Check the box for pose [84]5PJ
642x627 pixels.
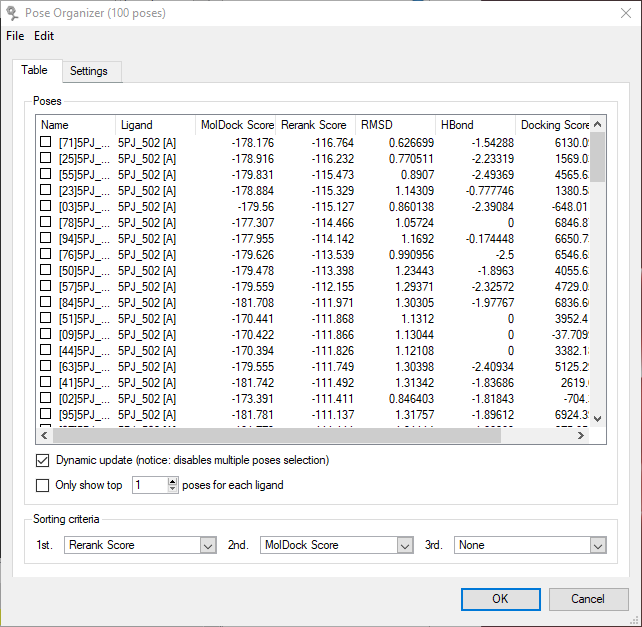tap(45, 302)
